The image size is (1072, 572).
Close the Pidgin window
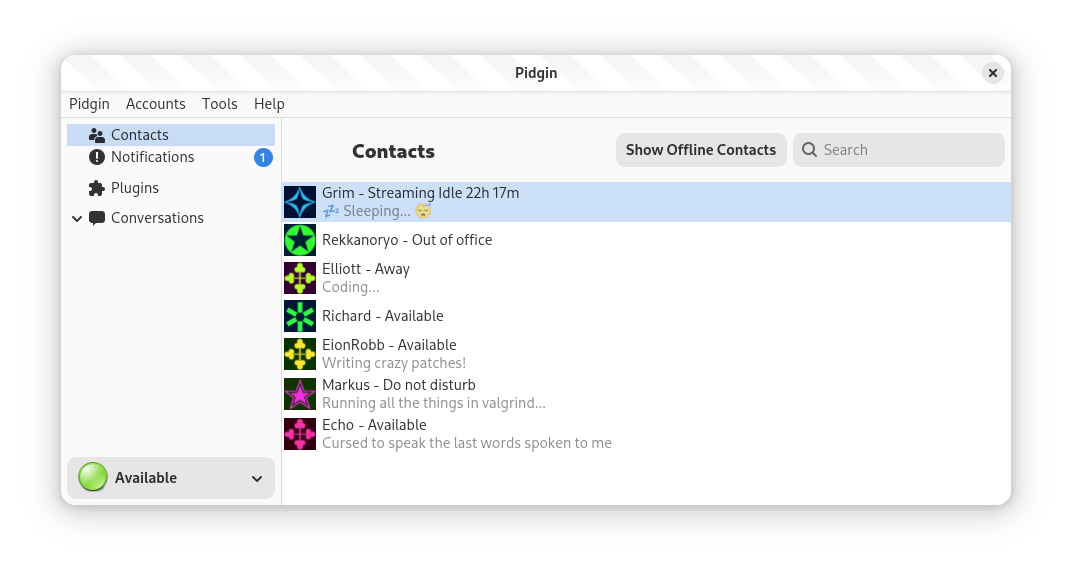tap(992, 73)
